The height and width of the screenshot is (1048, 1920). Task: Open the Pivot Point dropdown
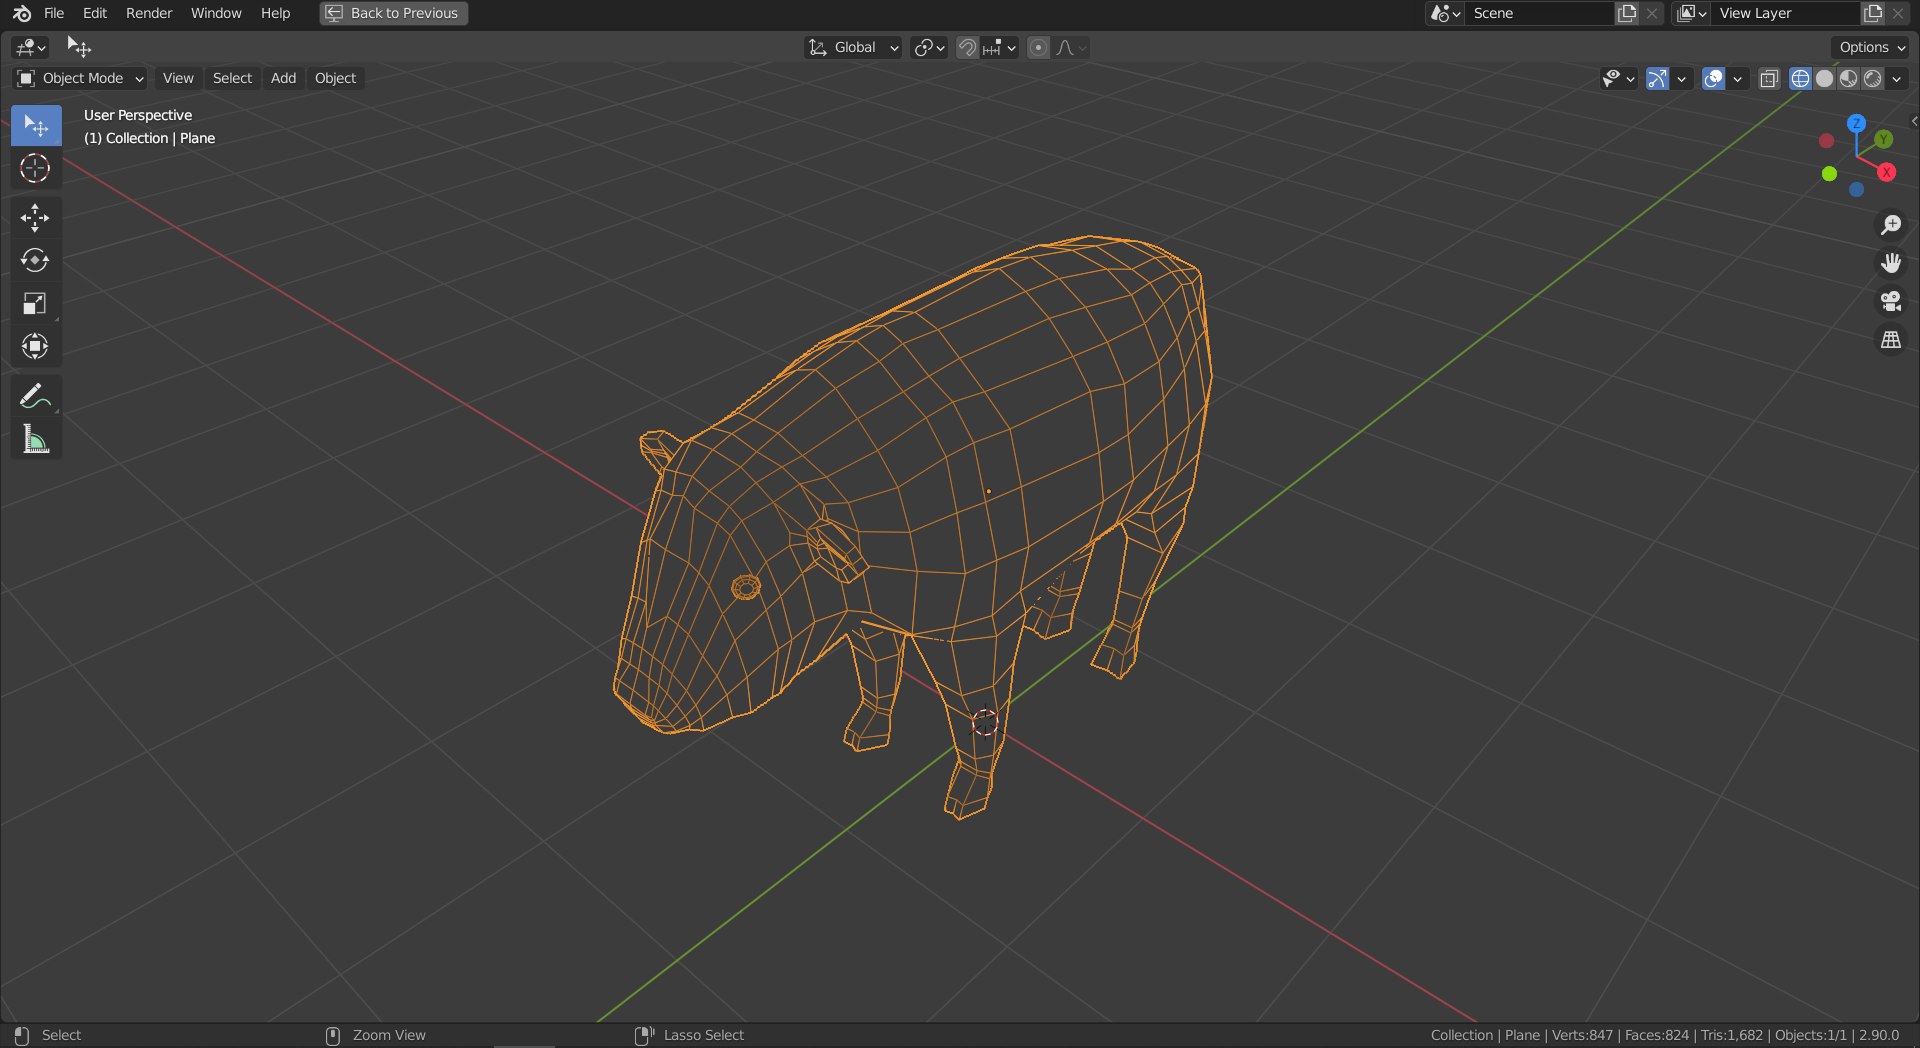coord(929,47)
